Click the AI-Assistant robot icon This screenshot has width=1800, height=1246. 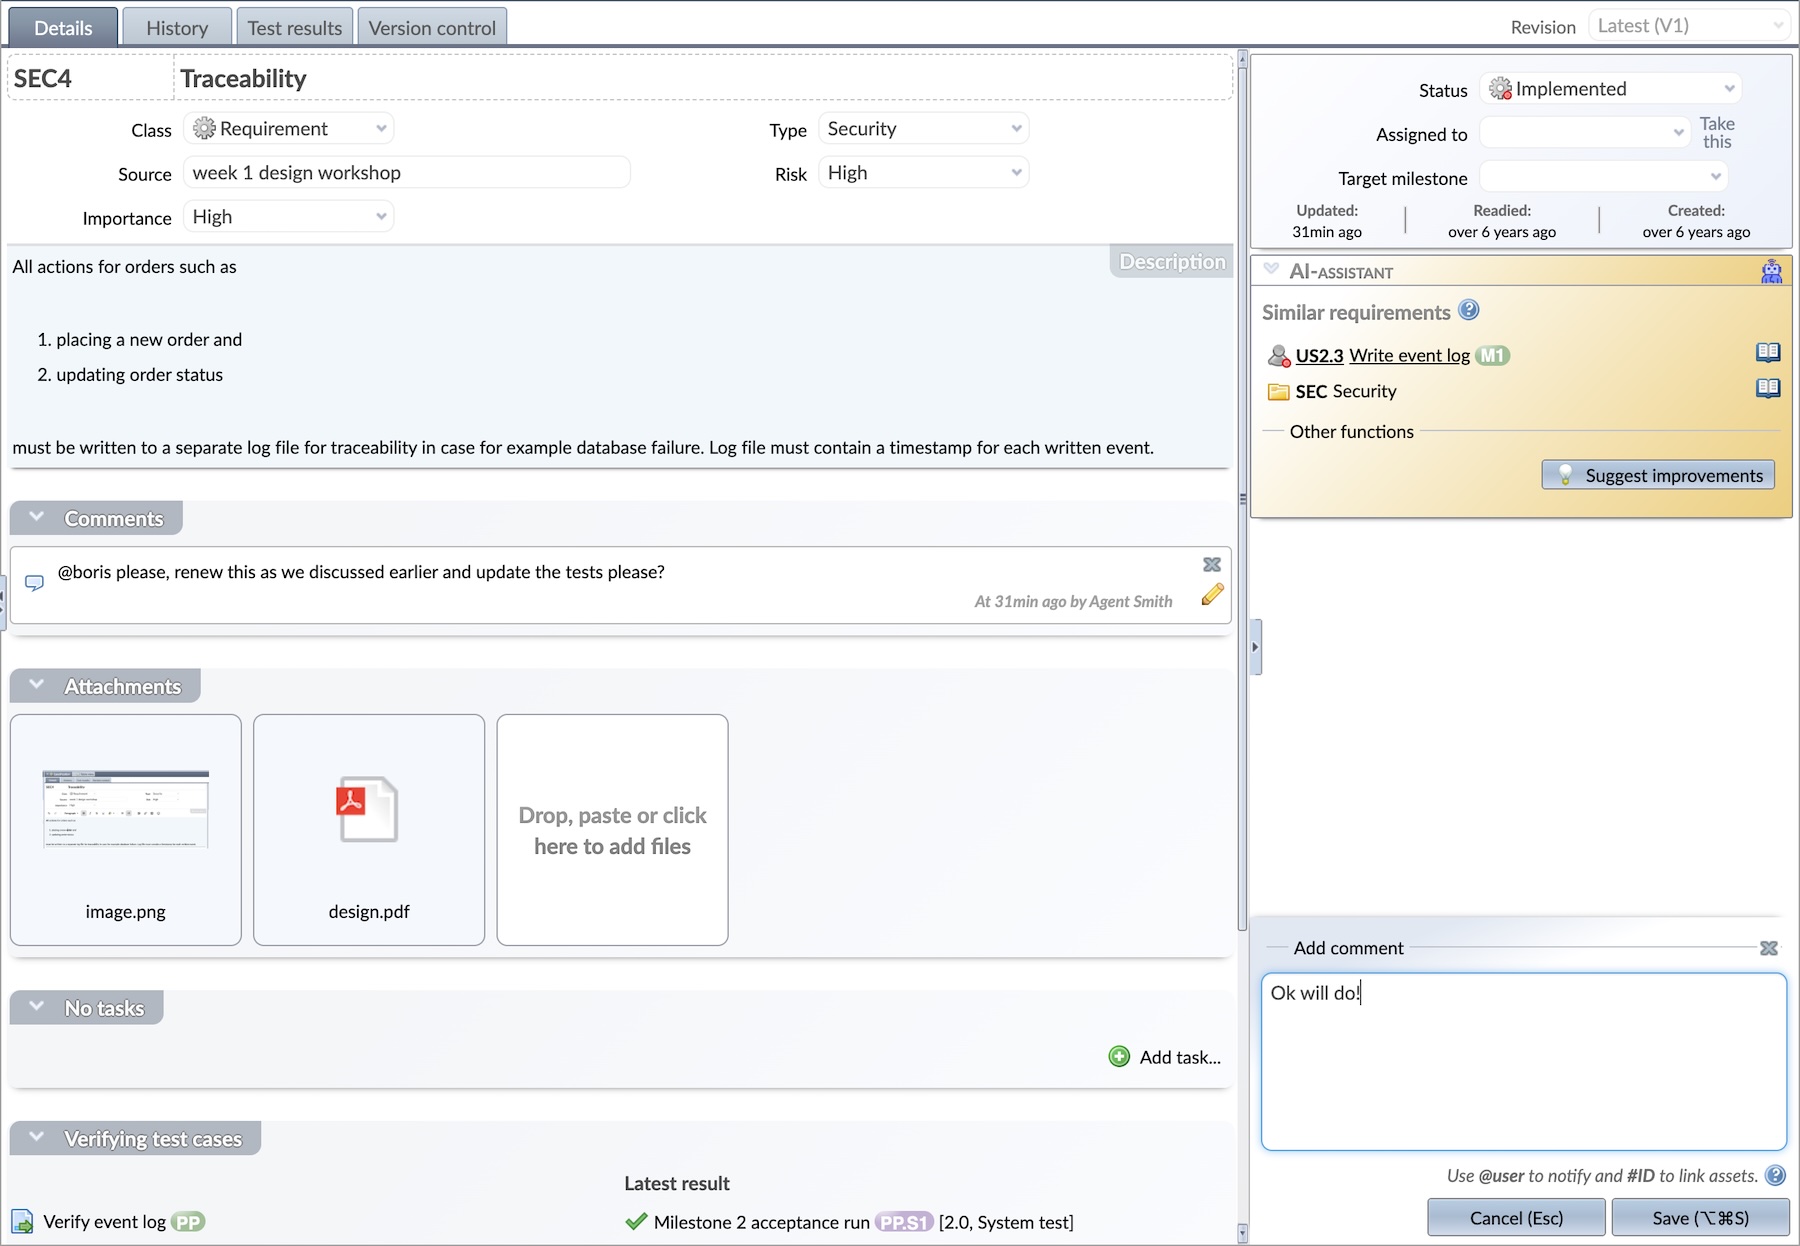point(1771,272)
